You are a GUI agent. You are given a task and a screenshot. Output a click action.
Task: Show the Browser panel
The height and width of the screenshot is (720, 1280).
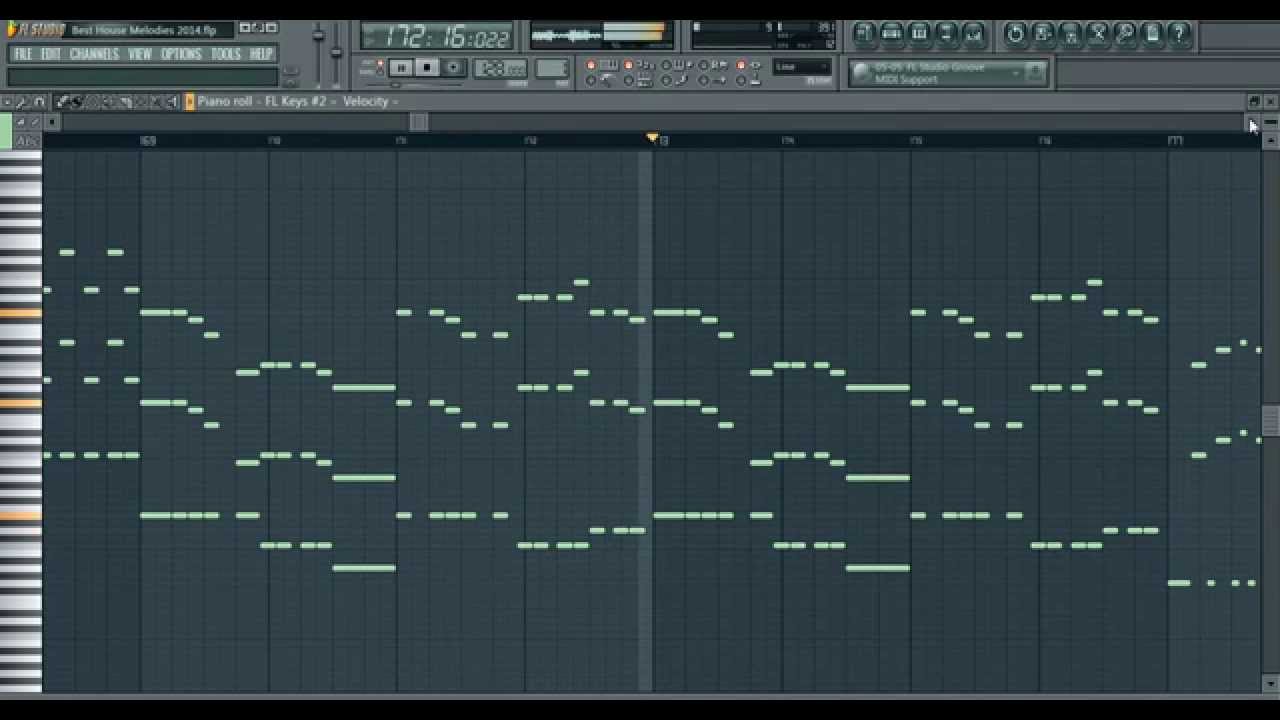(x=947, y=34)
